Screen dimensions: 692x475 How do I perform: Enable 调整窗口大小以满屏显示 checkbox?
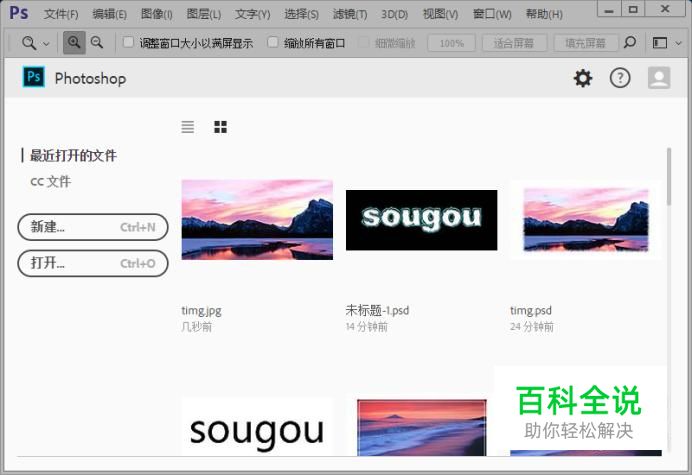tap(128, 42)
